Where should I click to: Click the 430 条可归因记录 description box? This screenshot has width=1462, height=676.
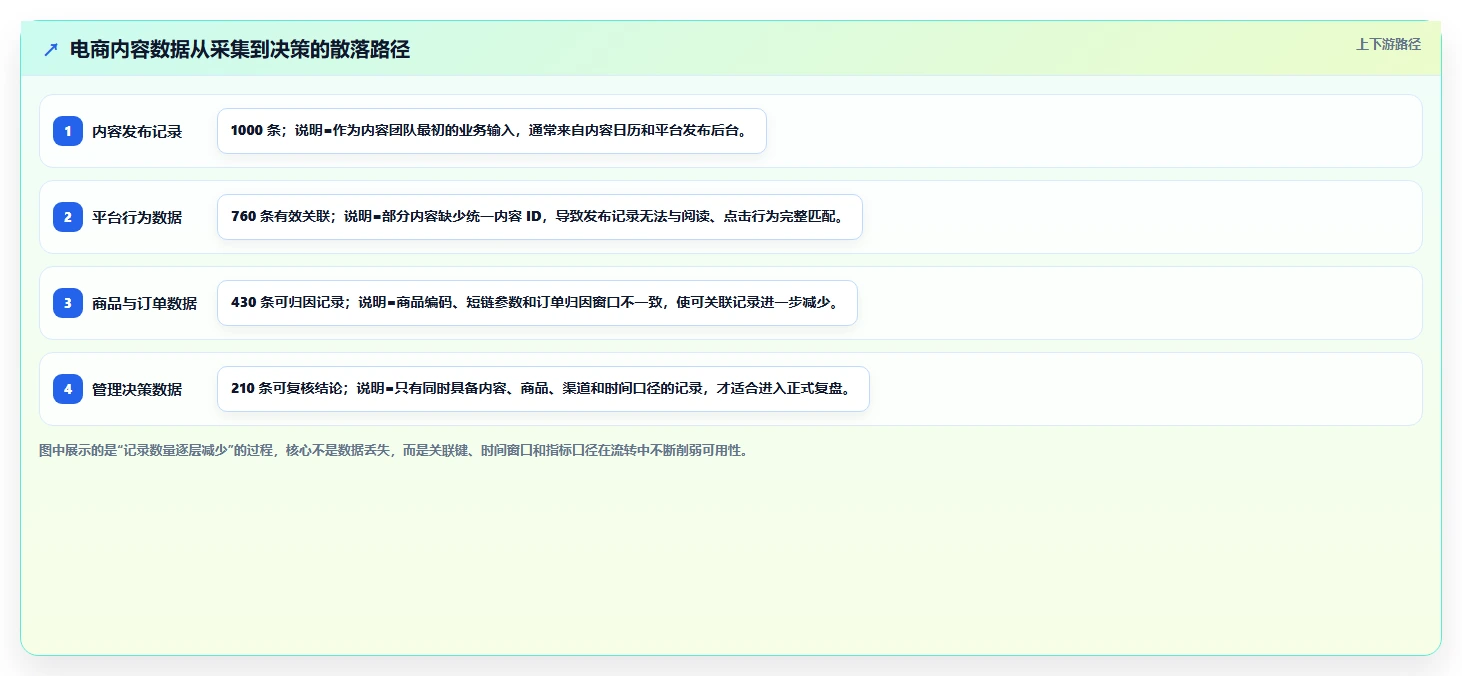tap(537, 303)
